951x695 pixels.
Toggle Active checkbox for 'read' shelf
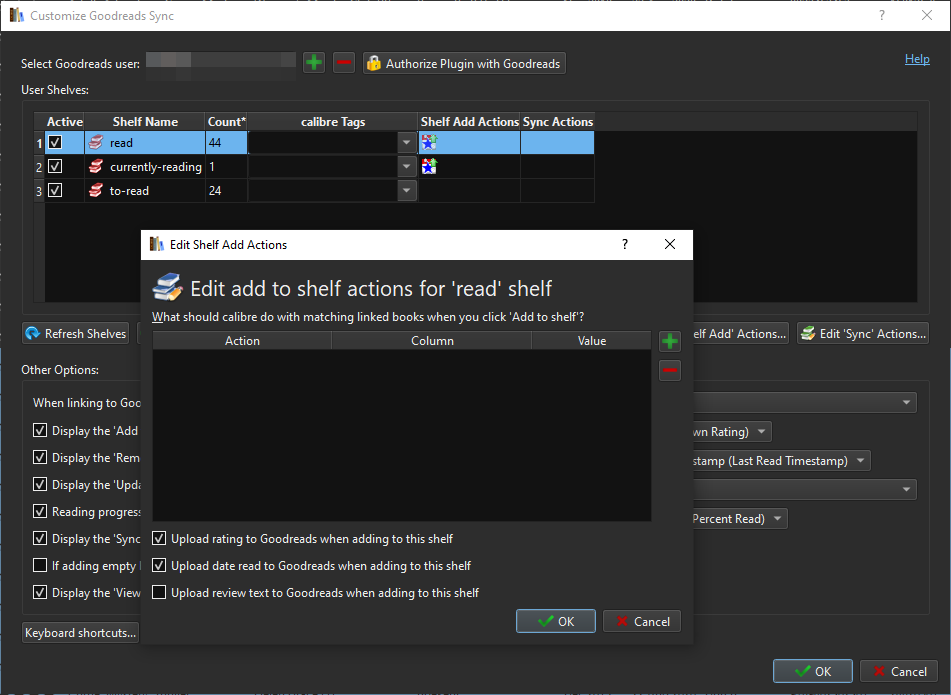[55, 142]
